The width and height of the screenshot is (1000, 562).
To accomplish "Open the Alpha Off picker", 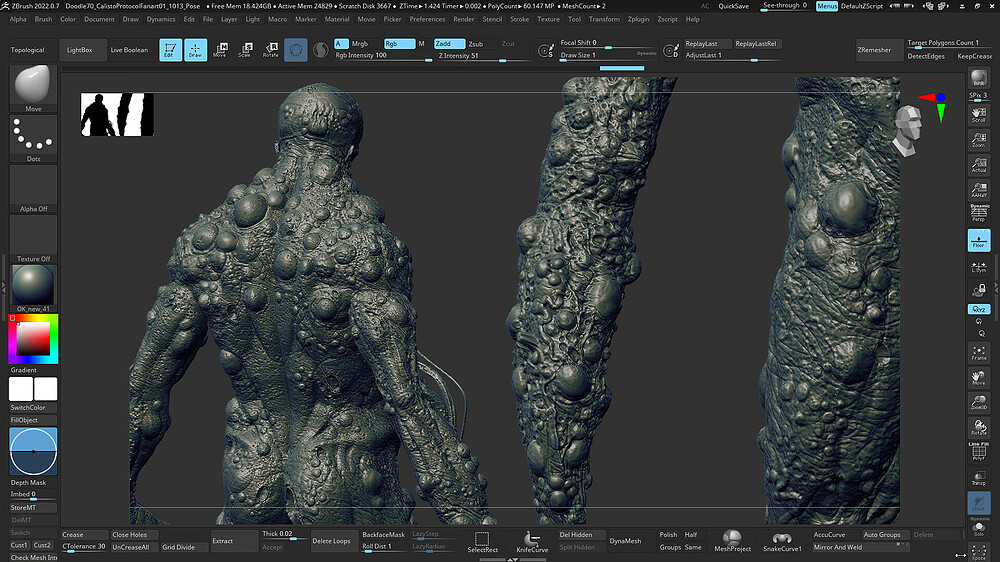I will (x=33, y=189).
